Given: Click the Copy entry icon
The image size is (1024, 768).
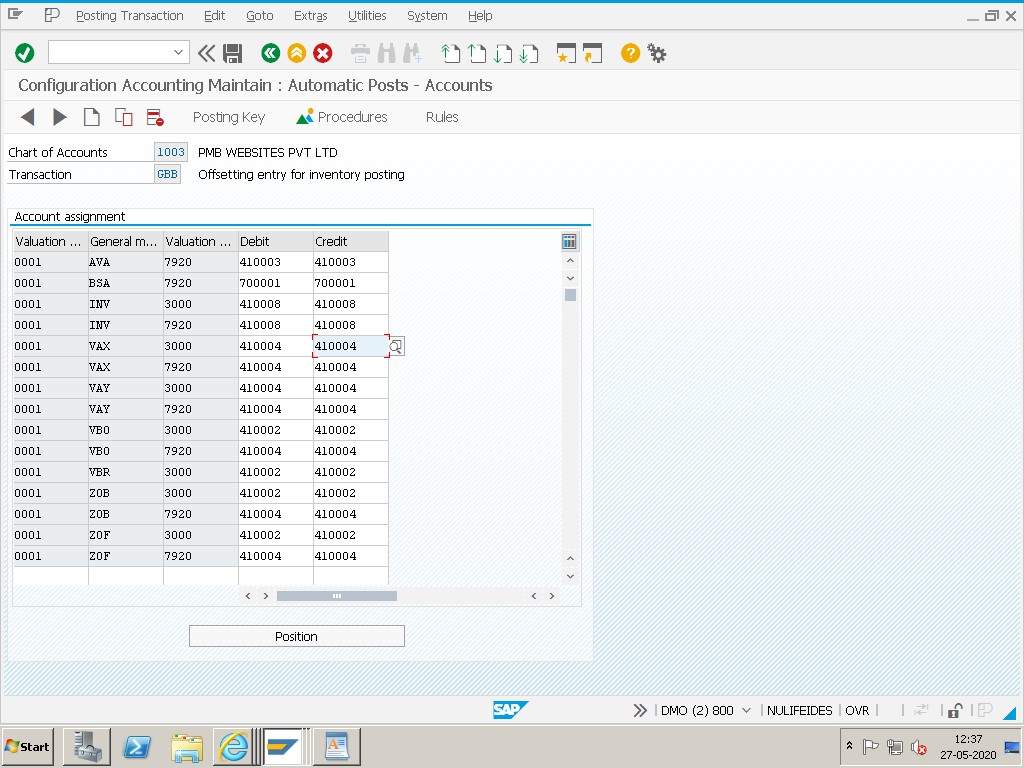Looking at the screenshot, I should [123, 117].
